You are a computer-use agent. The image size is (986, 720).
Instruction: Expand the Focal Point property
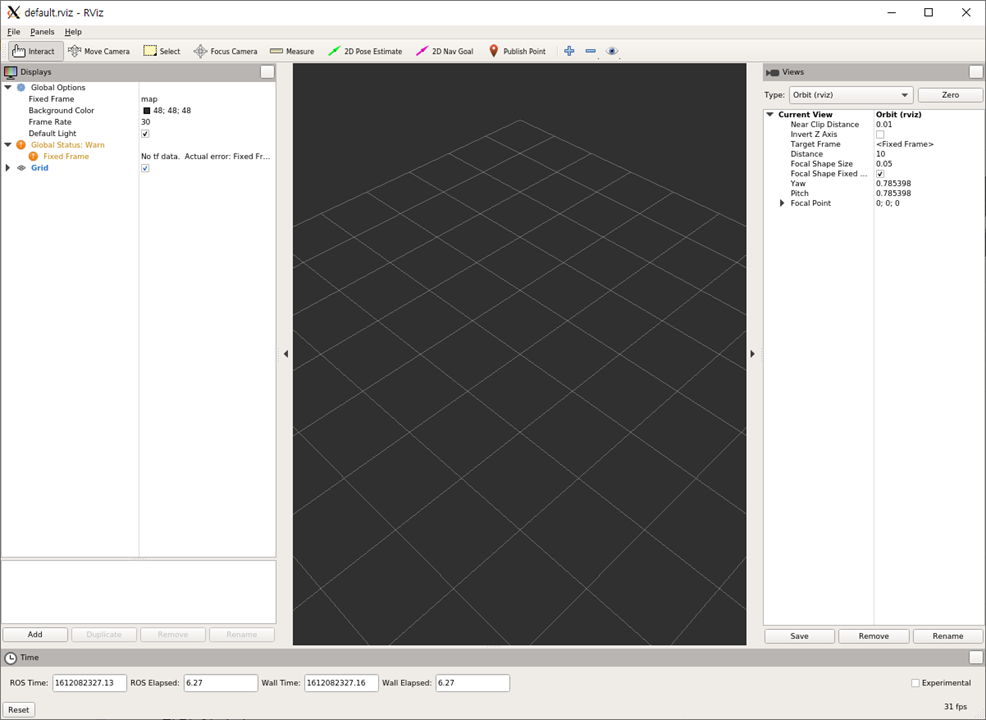[x=782, y=203]
